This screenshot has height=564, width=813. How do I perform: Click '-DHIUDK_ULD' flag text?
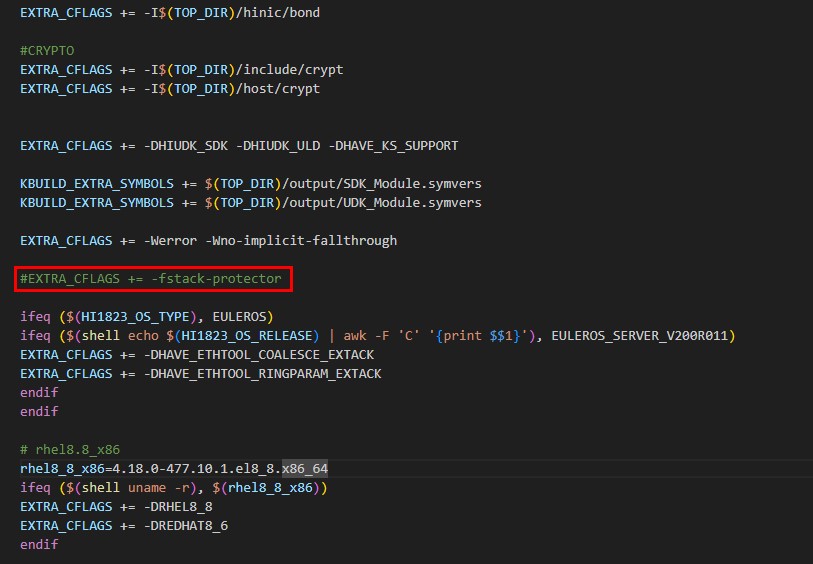click(x=278, y=146)
